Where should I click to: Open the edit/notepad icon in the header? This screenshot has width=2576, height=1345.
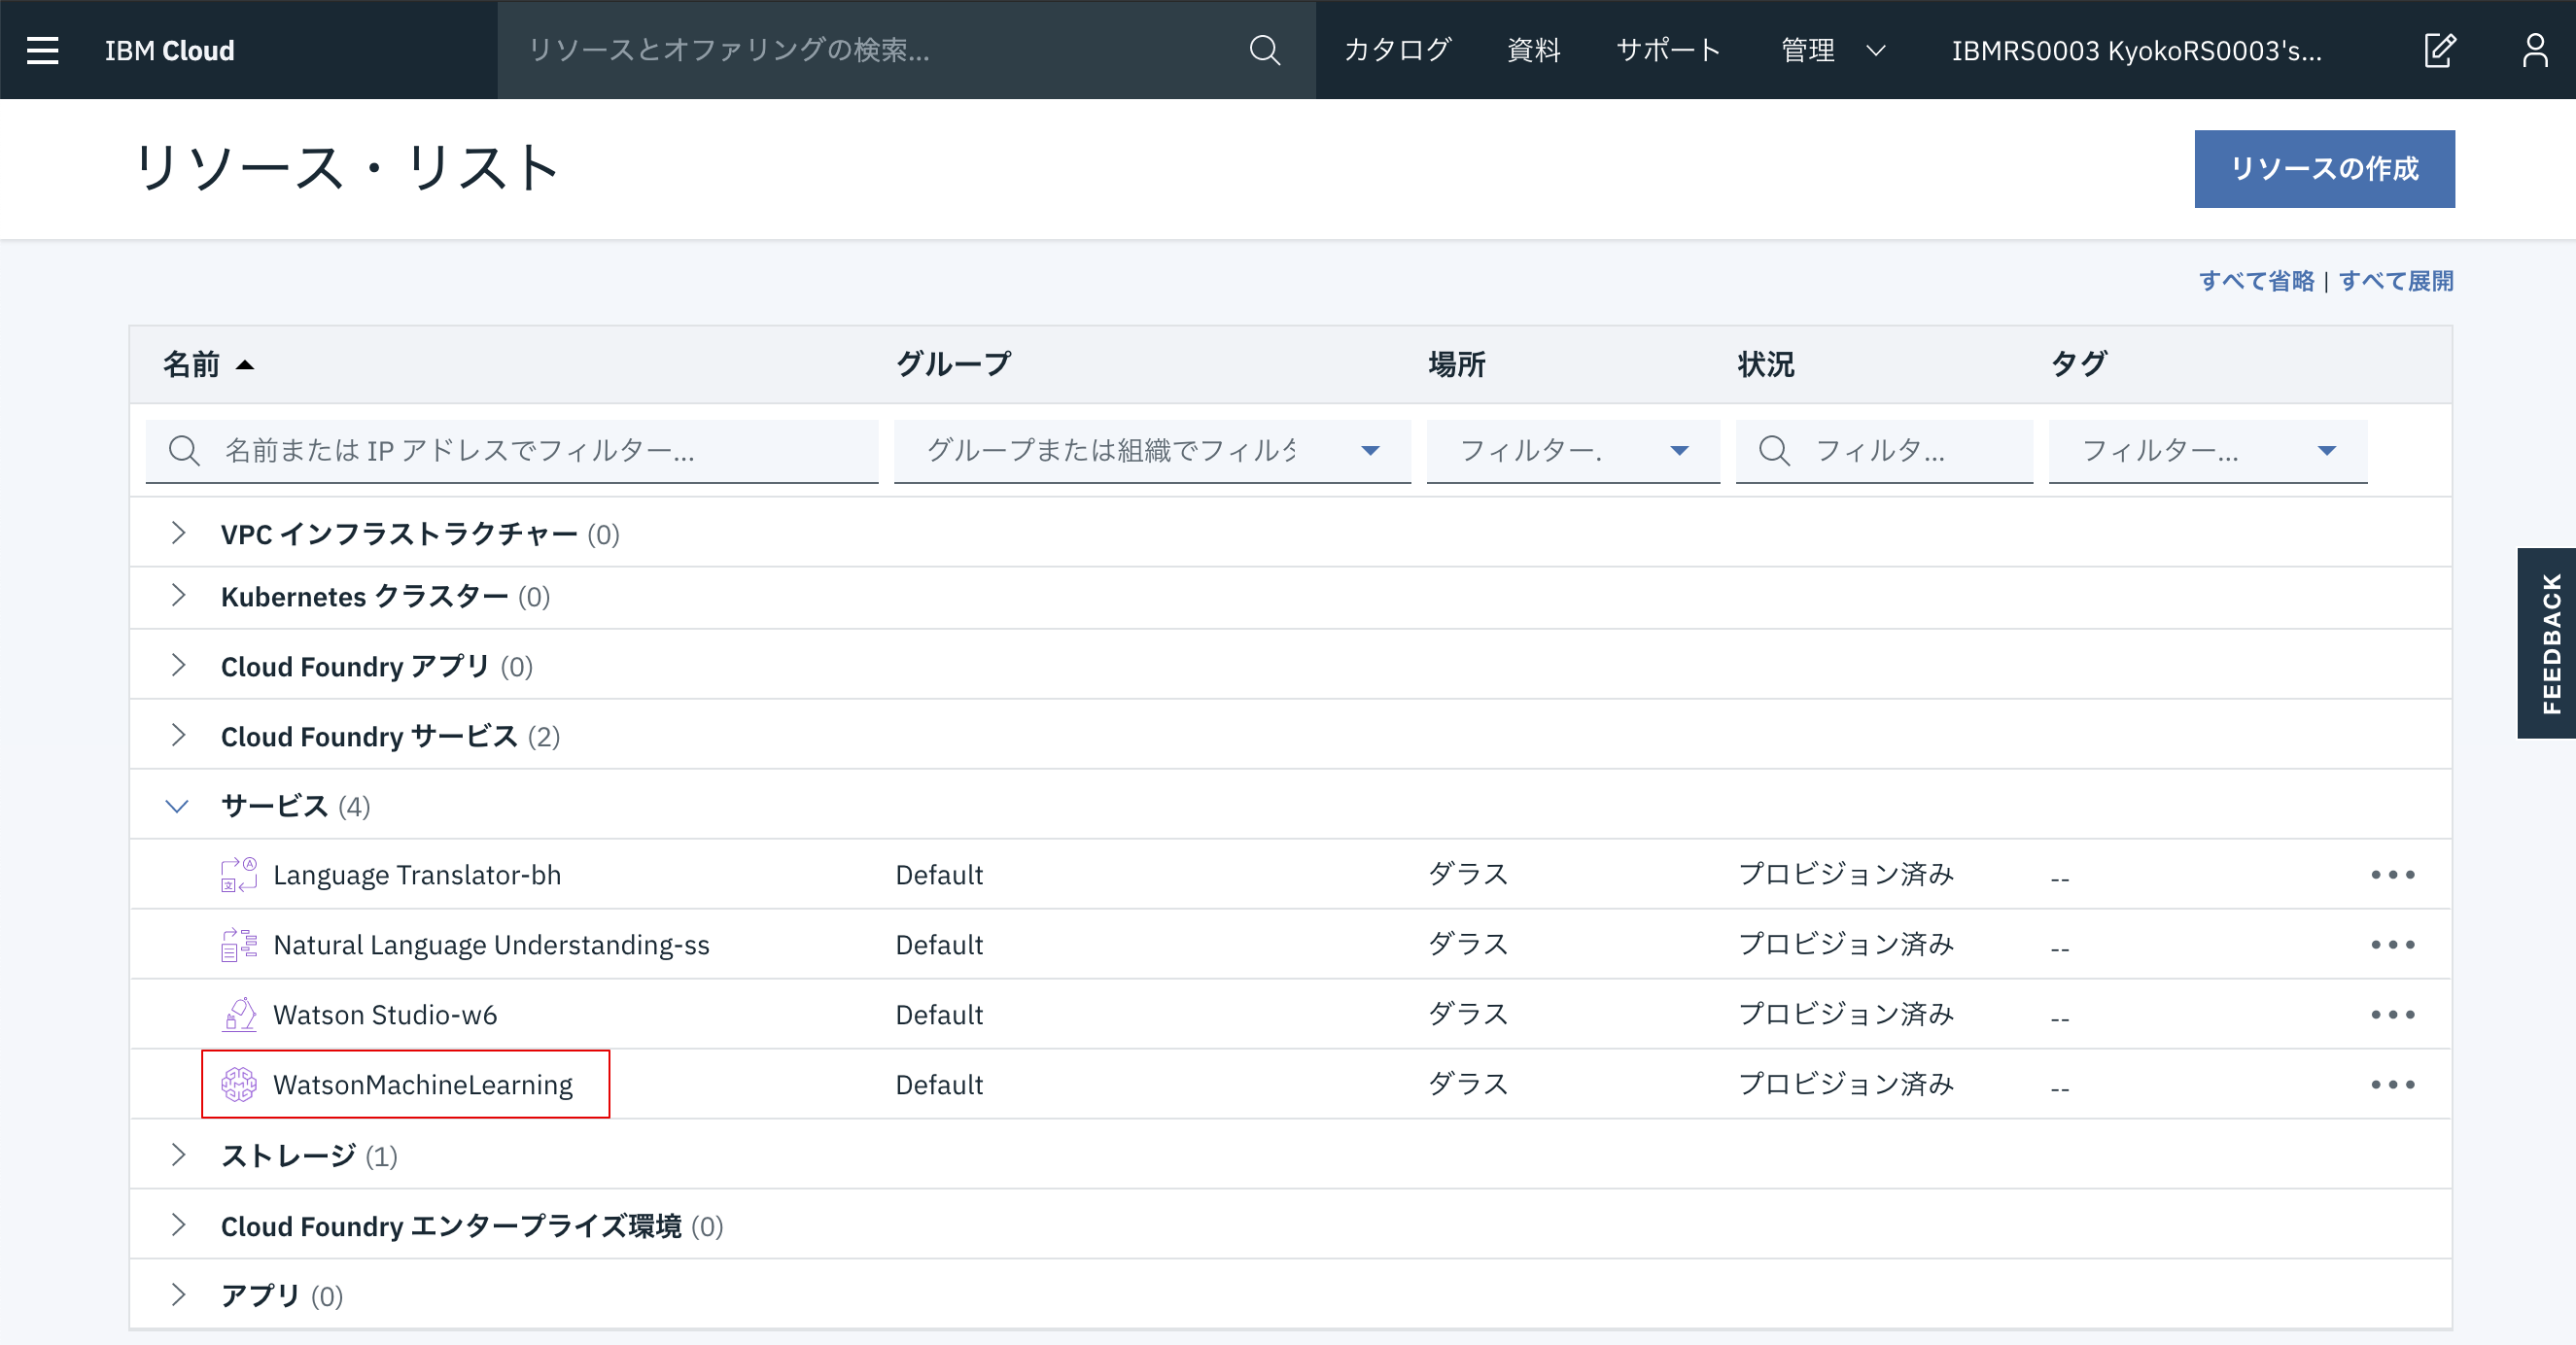click(2440, 50)
